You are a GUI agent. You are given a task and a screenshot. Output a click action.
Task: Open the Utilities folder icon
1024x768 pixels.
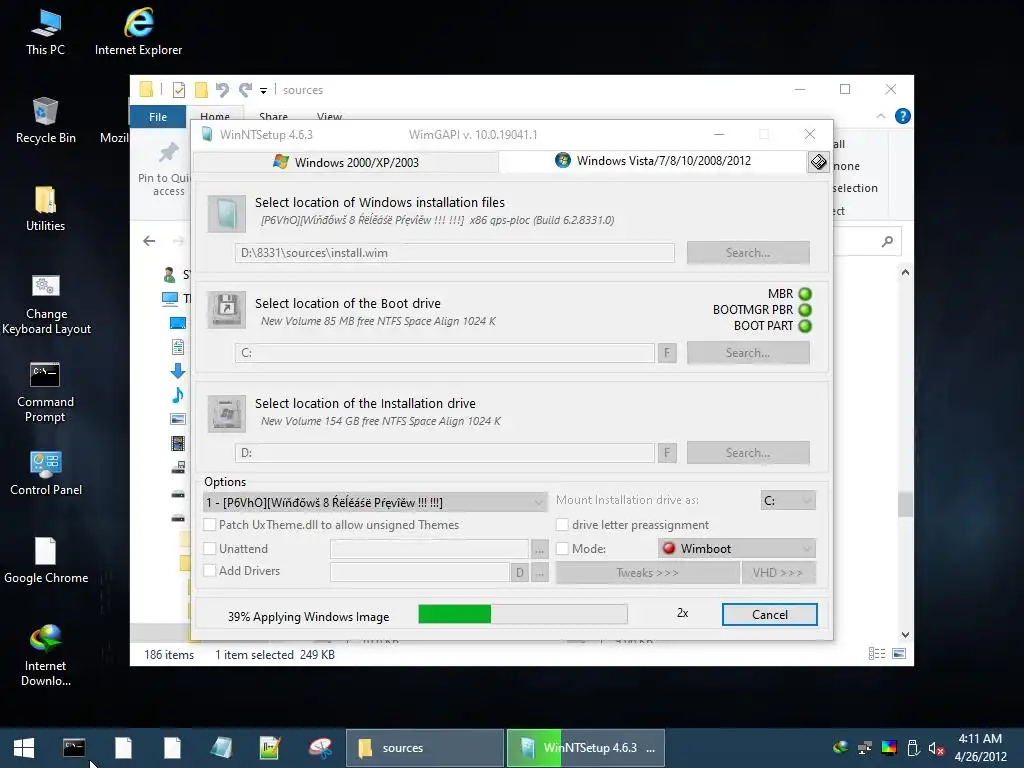(x=46, y=208)
